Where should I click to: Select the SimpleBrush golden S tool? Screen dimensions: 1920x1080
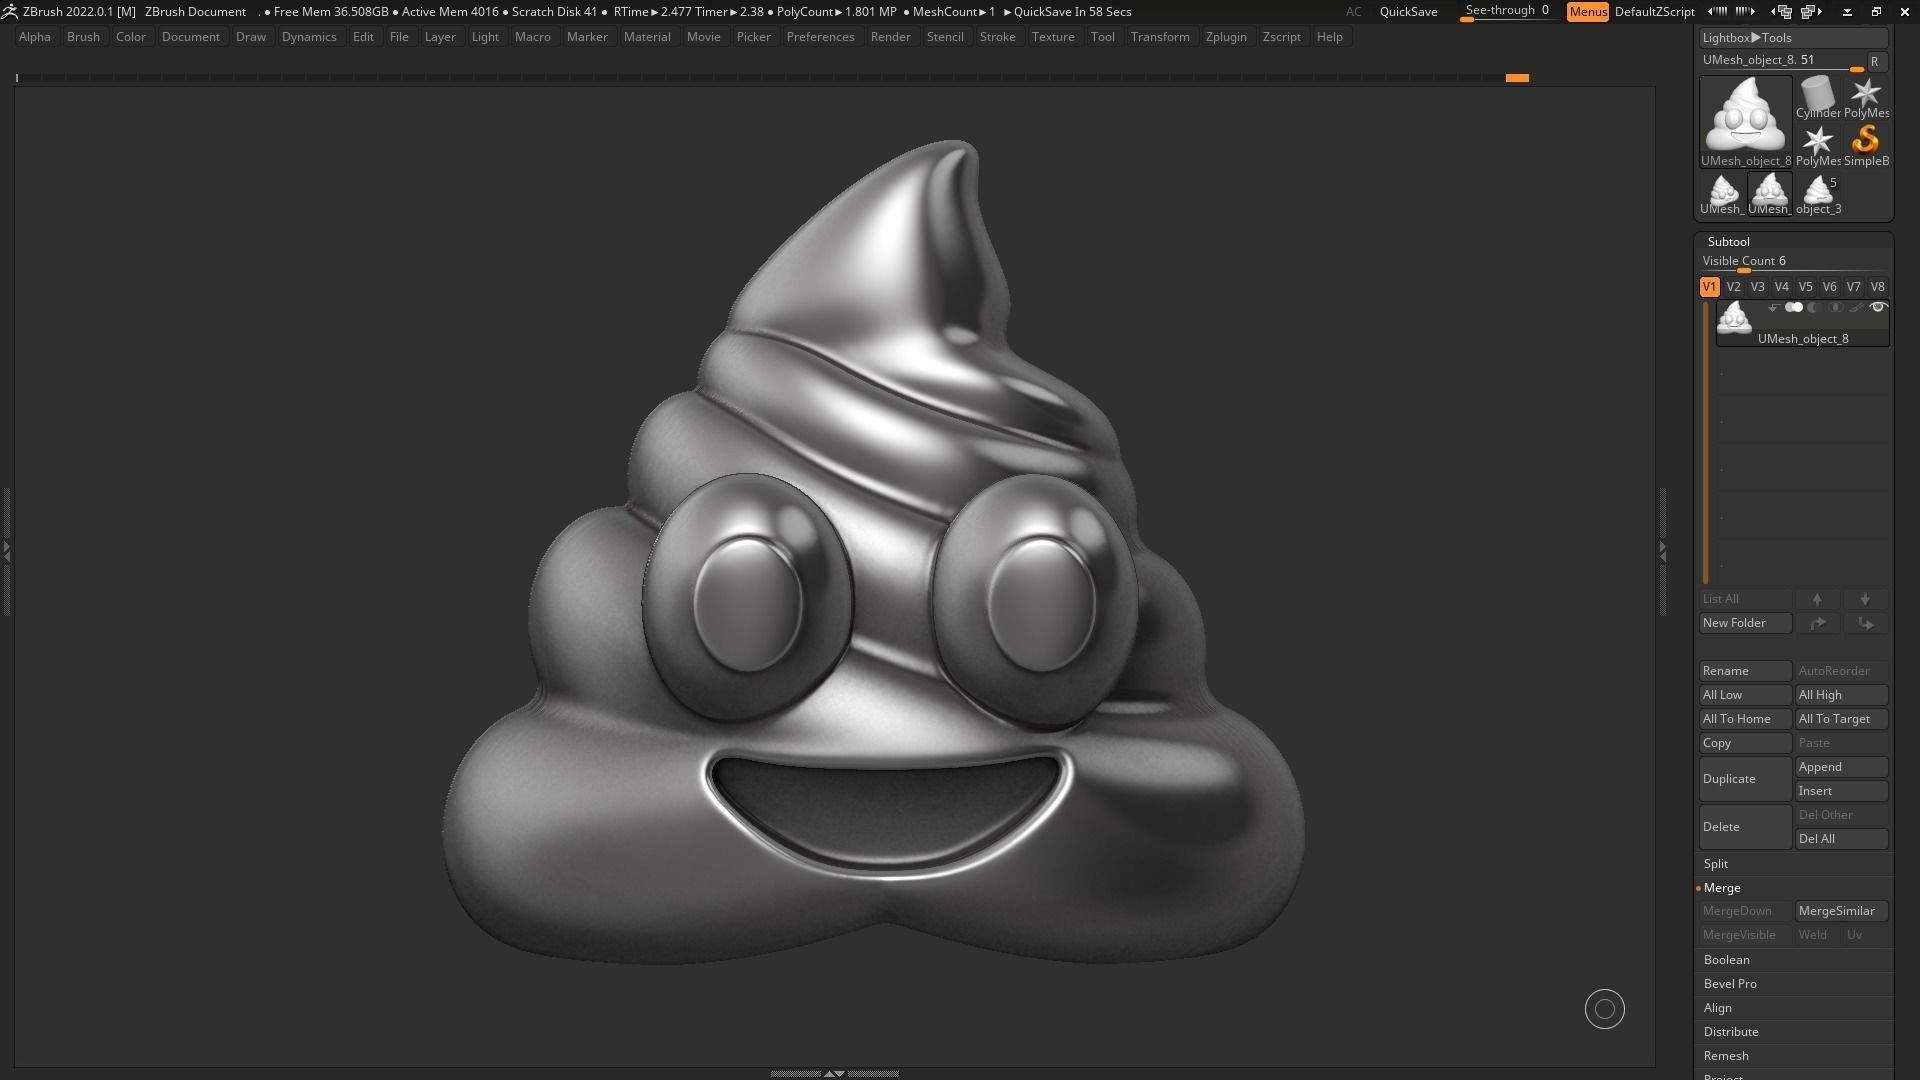pos(1866,146)
